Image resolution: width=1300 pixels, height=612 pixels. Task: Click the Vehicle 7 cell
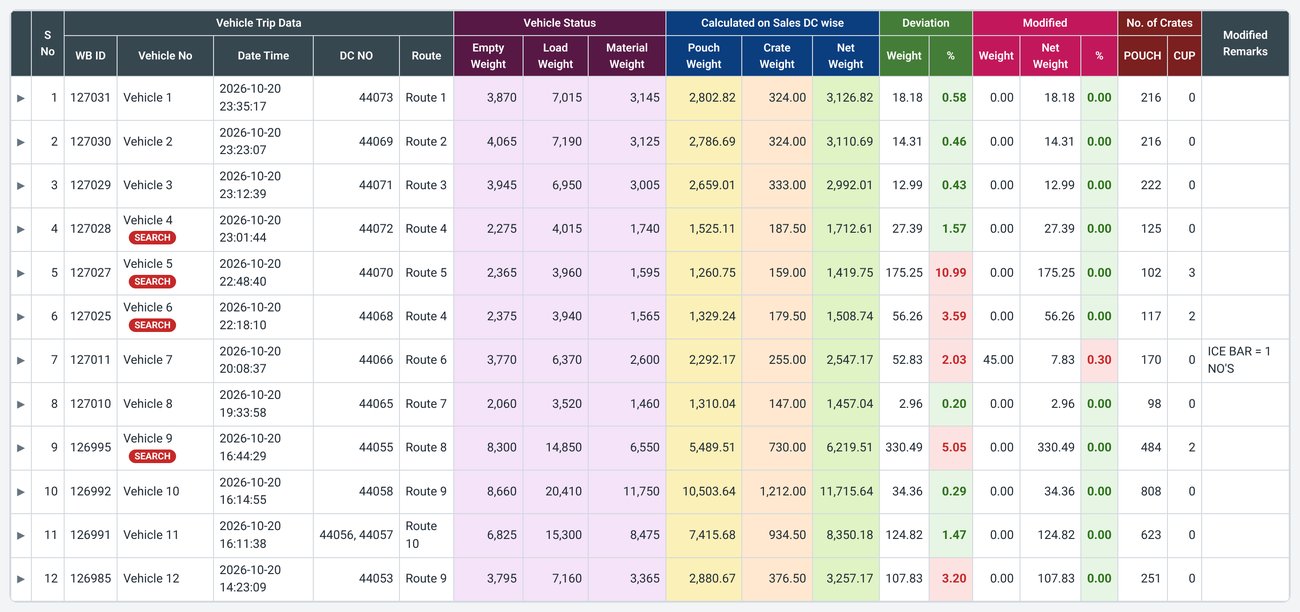(165, 360)
